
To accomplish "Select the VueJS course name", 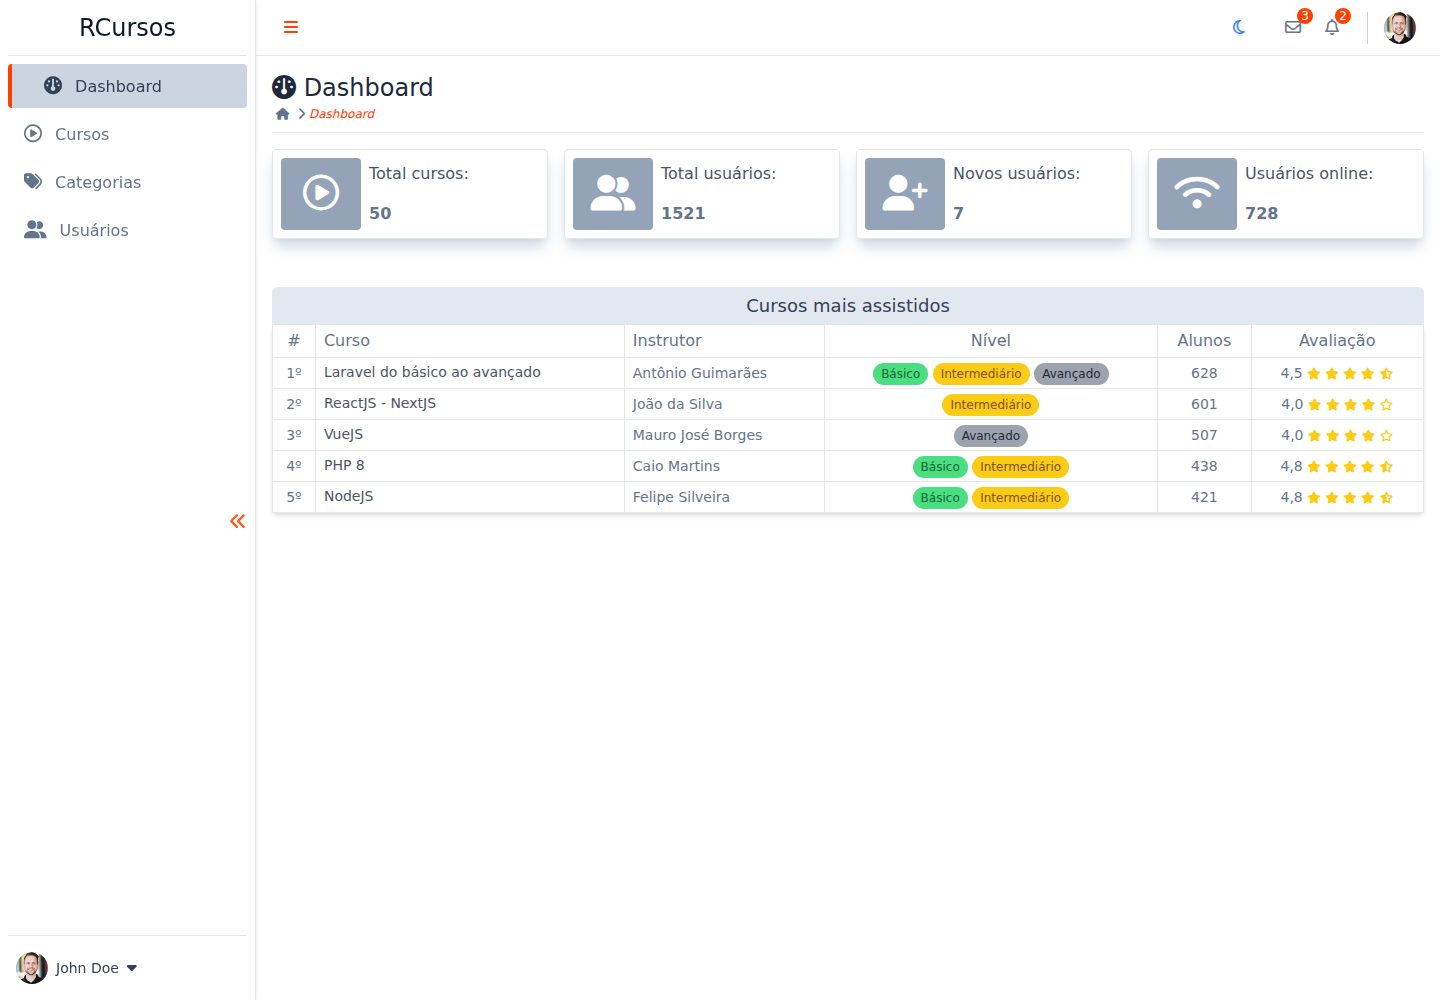I will pos(344,434).
